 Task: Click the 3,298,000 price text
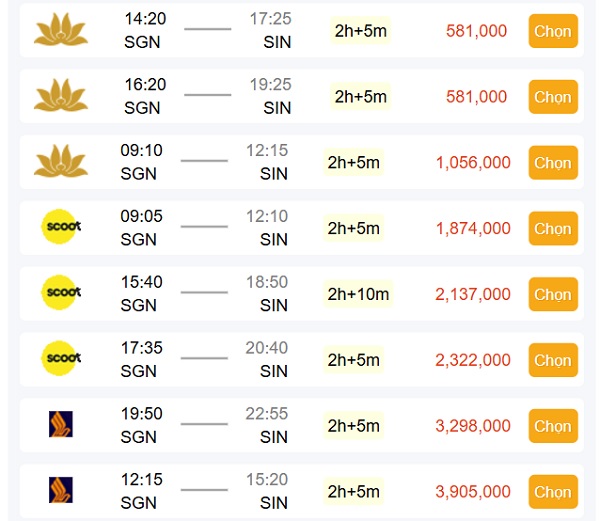click(x=473, y=426)
